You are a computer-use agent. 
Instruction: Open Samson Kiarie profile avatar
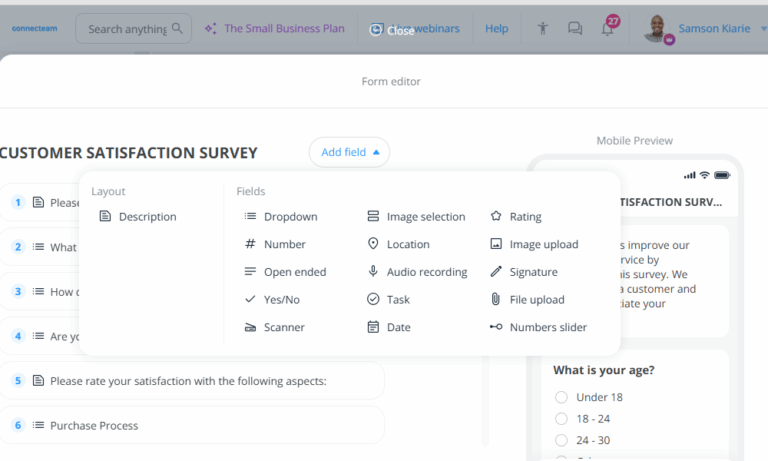point(656,28)
